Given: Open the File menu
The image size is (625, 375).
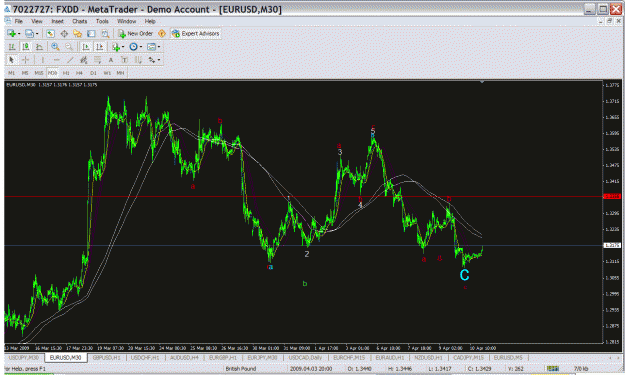Looking at the screenshot, I should coord(18,21).
